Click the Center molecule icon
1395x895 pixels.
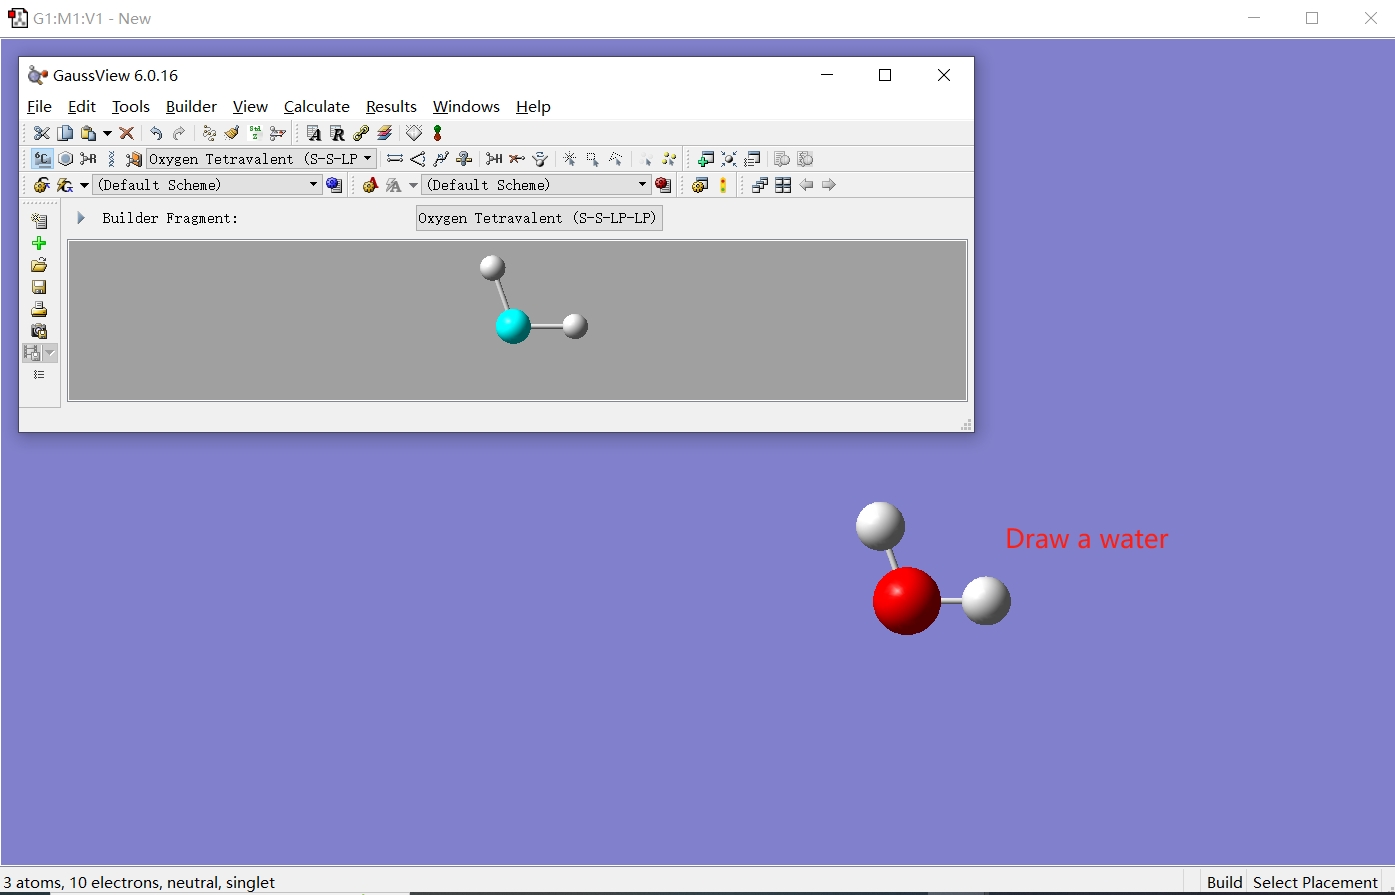tap(729, 159)
